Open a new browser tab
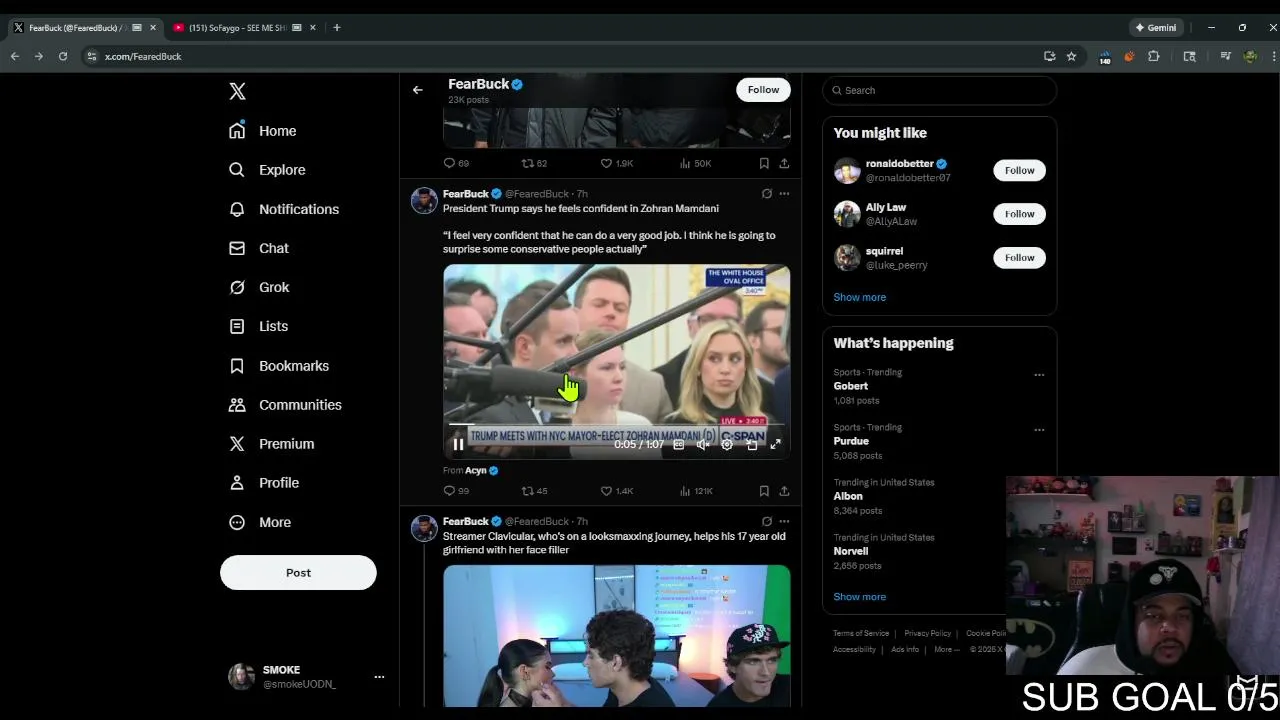 [337, 28]
